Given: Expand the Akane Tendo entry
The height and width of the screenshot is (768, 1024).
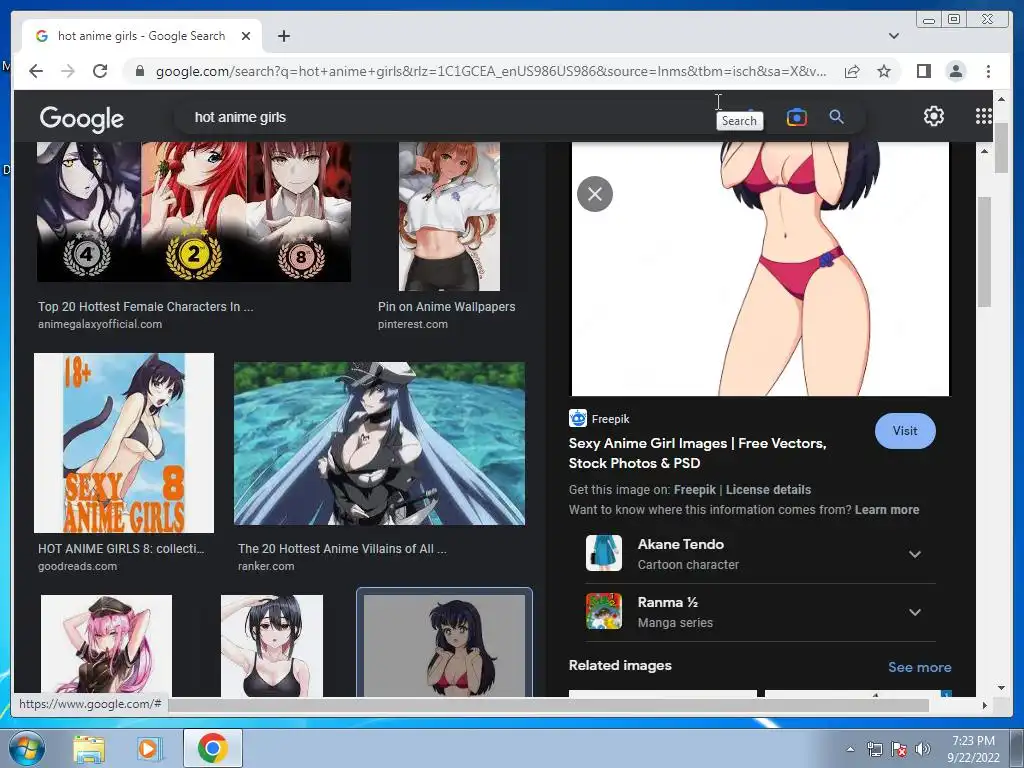Looking at the screenshot, I should (914, 554).
